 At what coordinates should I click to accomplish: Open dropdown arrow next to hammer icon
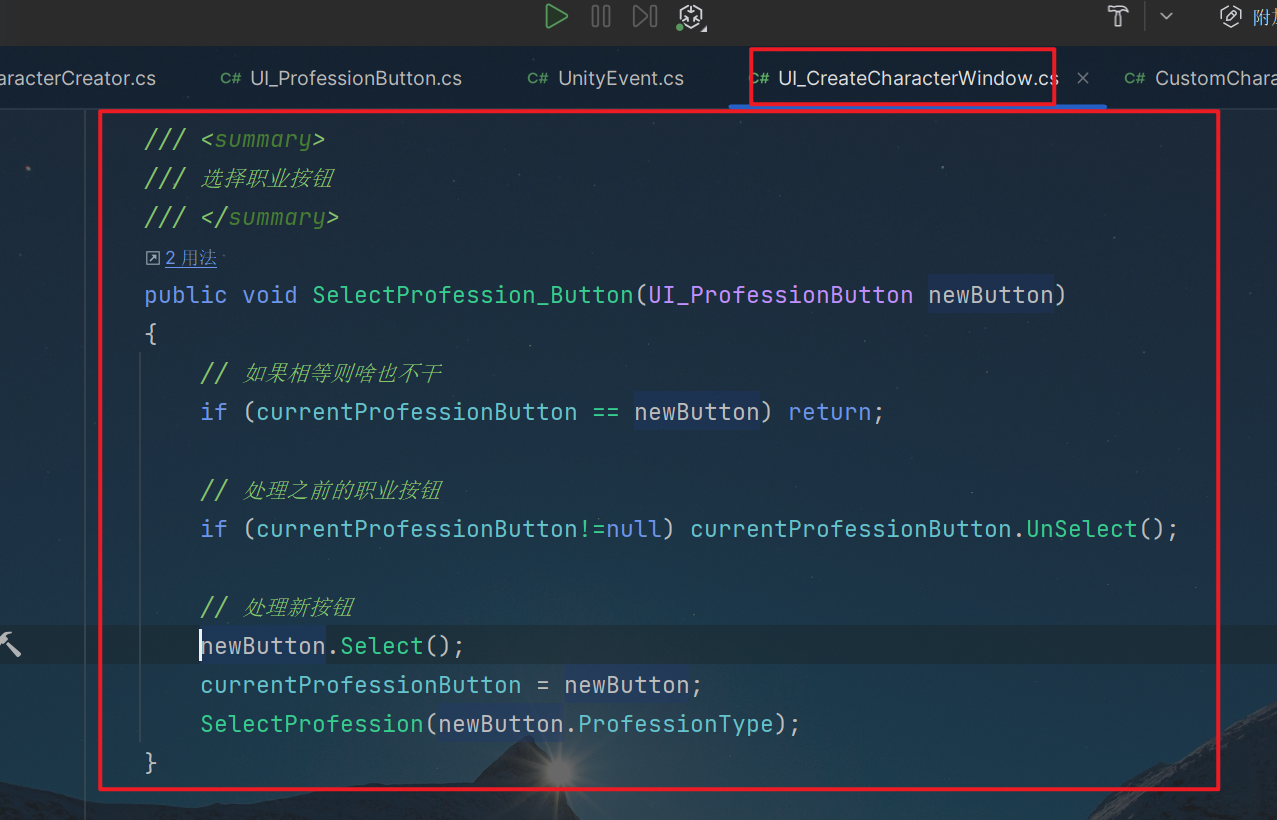tap(1166, 16)
